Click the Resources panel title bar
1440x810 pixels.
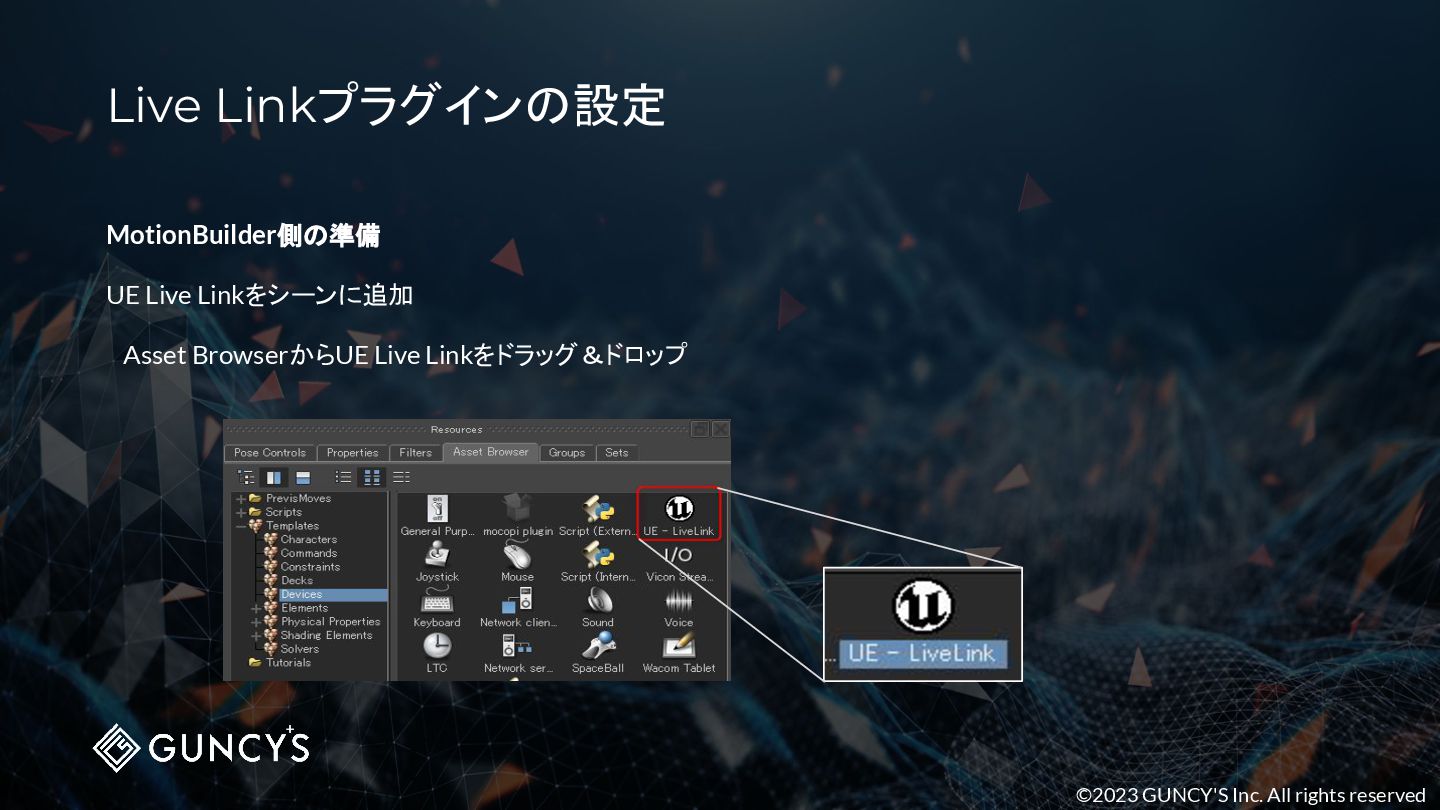coord(456,429)
